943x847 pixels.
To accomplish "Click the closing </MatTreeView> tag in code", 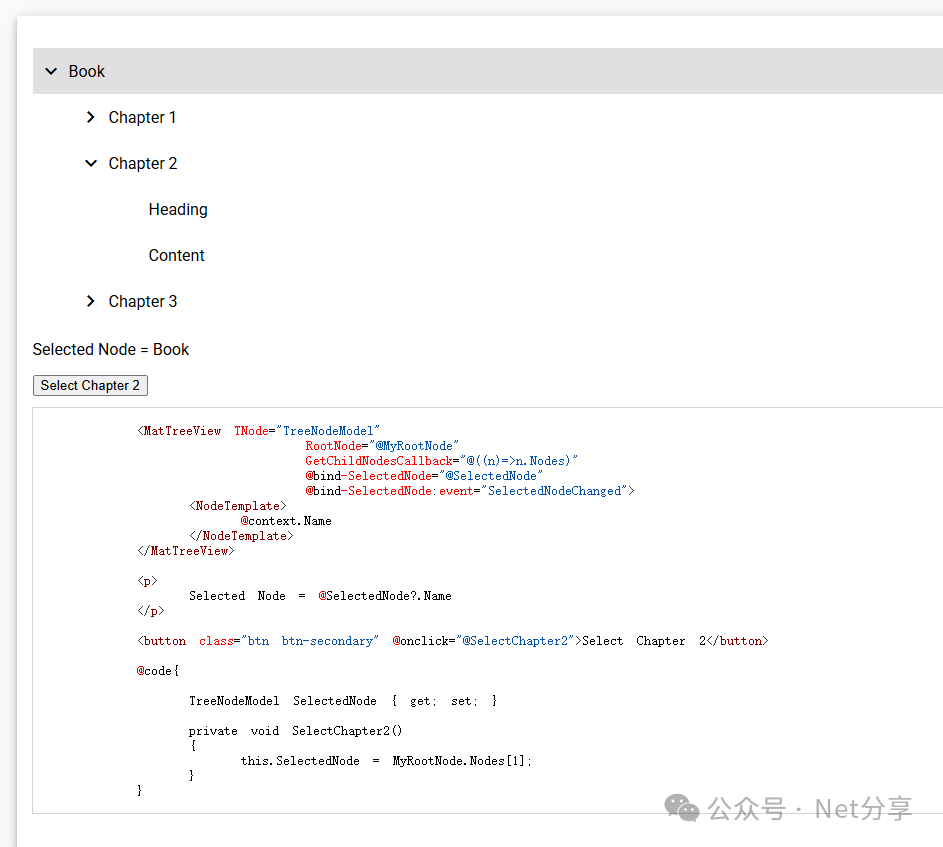I will (186, 551).
